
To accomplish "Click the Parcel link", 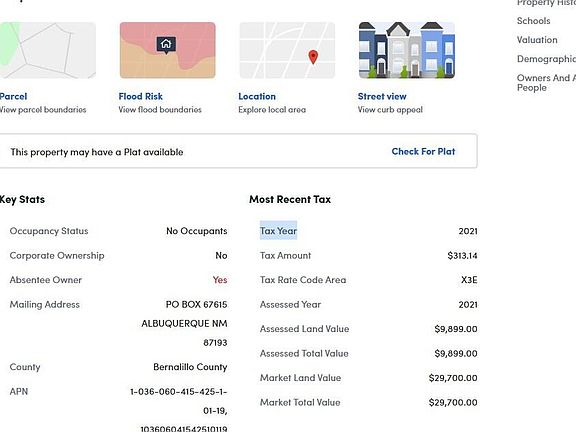I will [13, 97].
